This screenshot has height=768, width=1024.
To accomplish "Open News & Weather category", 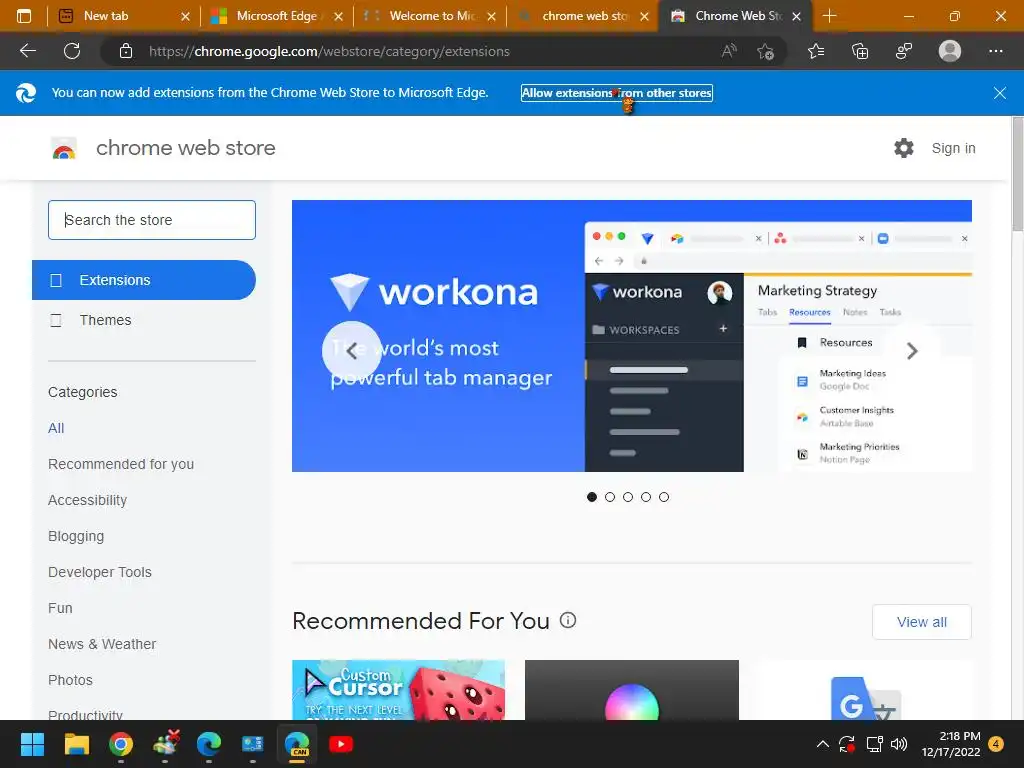I will 102,644.
